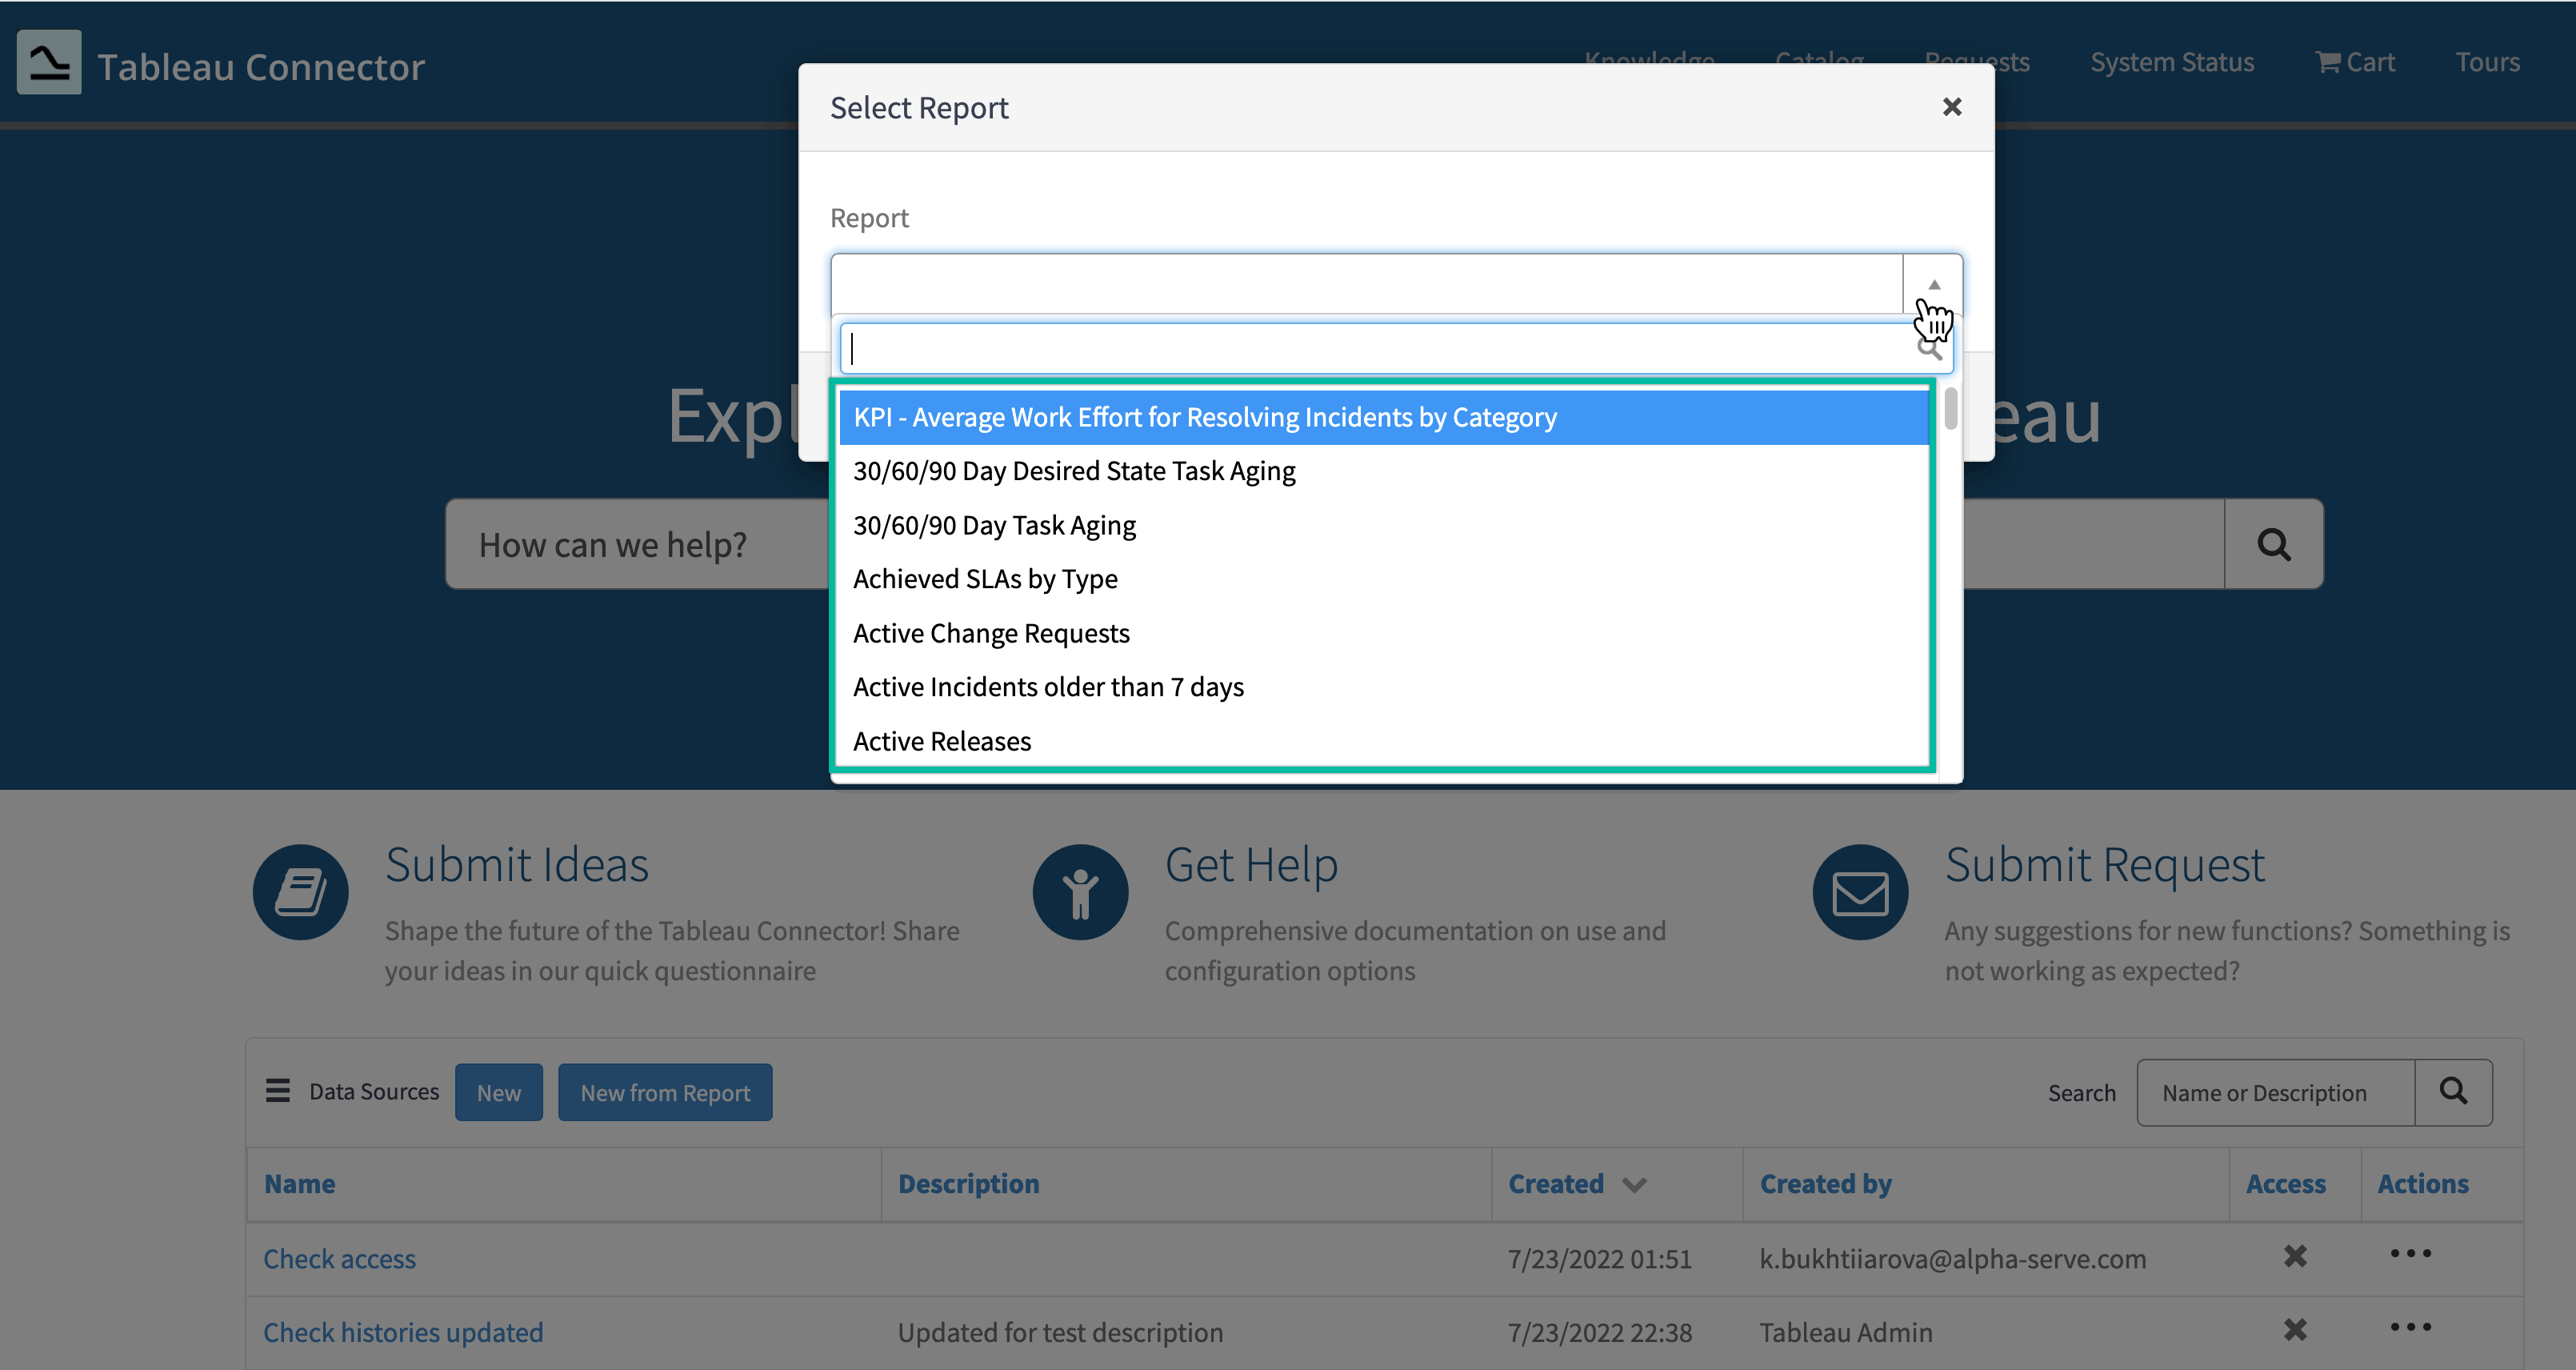Screen dimensions: 2576x1370
Task: Choose 30/60/90 Day Task Aging report
Action: pos(994,524)
